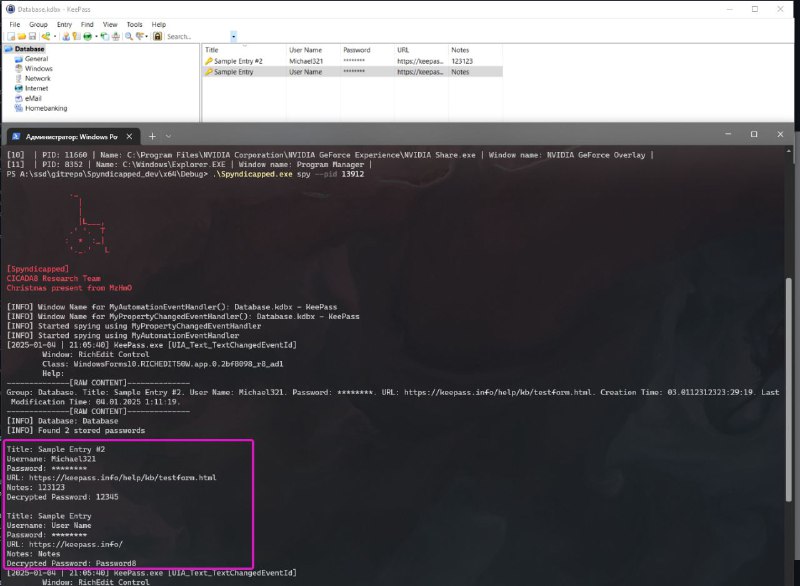Click the PowerShell icon on the terminal tab
The height and width of the screenshot is (586, 800).
tap(16, 137)
